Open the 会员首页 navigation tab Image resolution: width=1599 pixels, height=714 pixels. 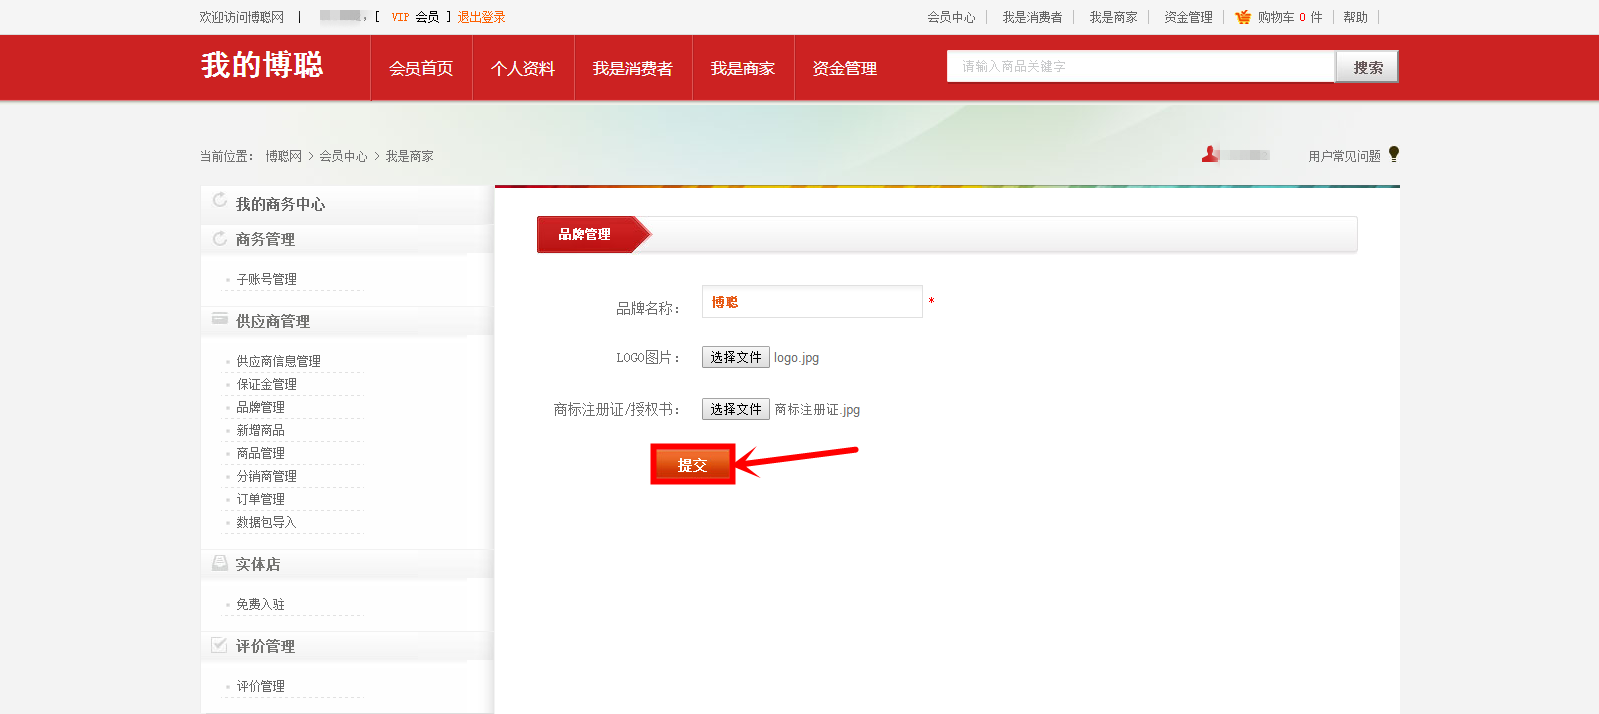pyautogui.click(x=421, y=68)
